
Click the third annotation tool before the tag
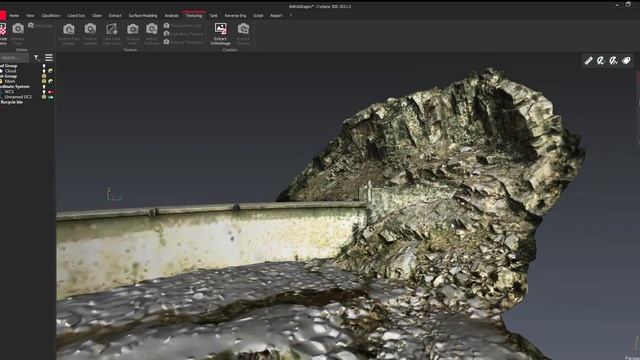(613, 61)
